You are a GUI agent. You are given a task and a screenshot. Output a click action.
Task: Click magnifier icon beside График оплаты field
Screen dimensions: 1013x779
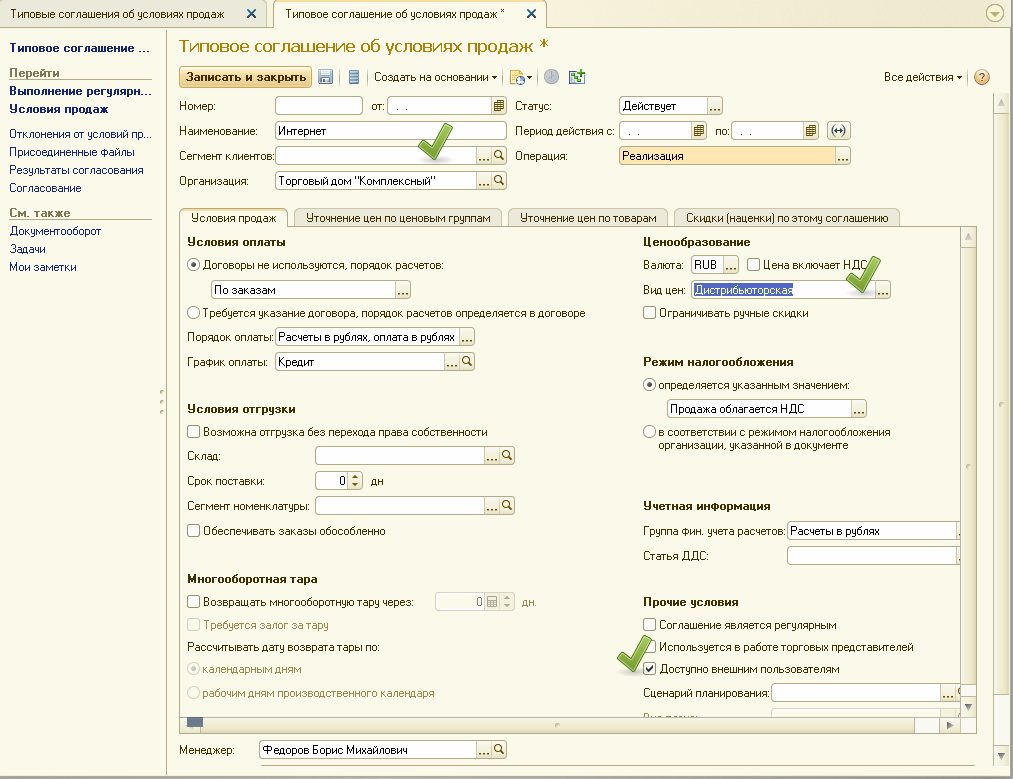(x=467, y=362)
